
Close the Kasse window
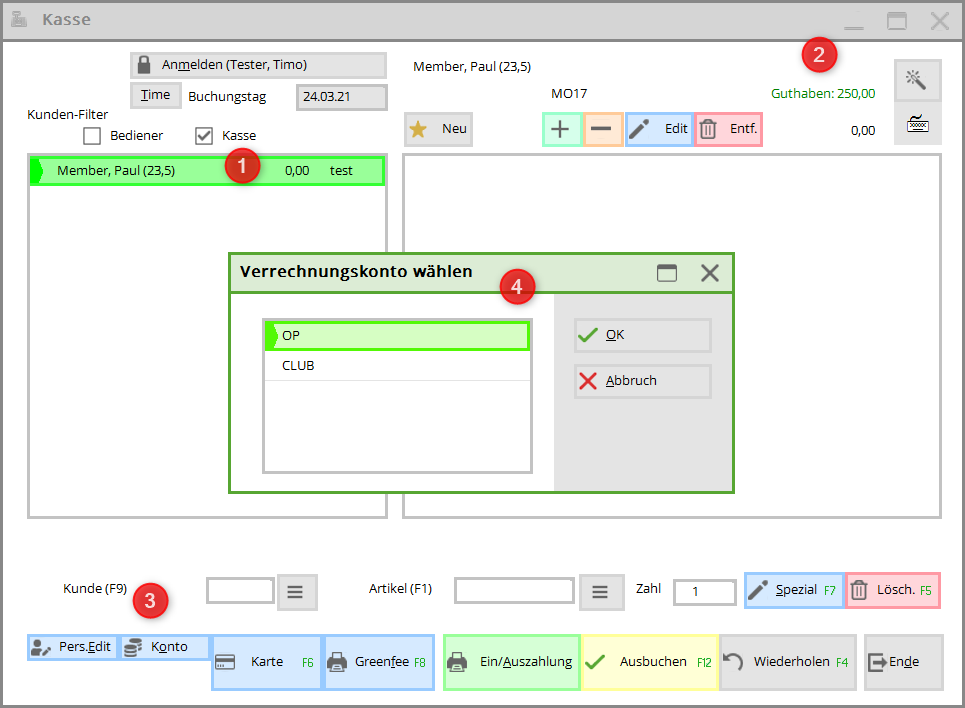click(x=940, y=21)
